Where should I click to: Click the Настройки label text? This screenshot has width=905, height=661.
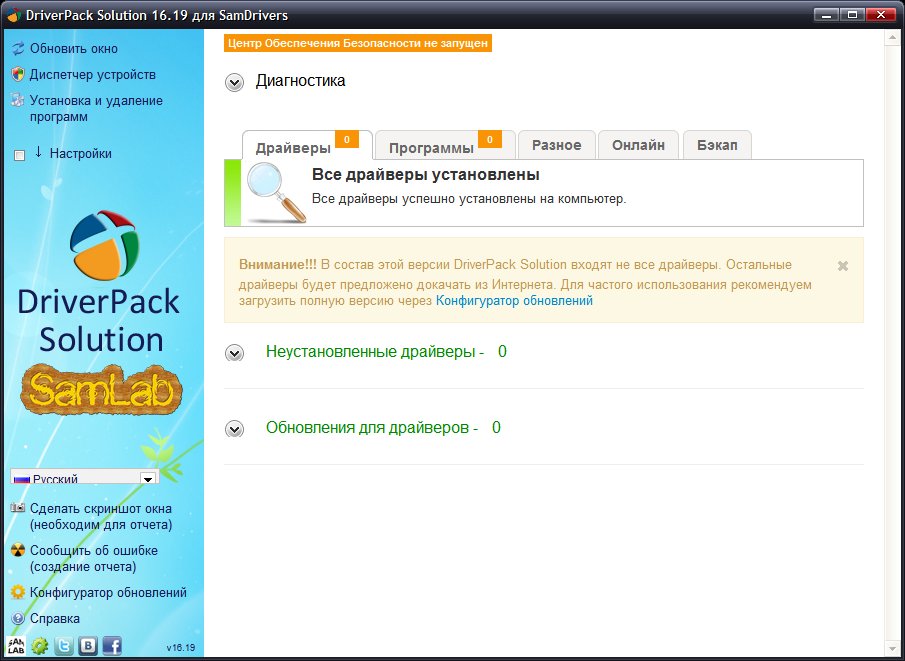81,154
